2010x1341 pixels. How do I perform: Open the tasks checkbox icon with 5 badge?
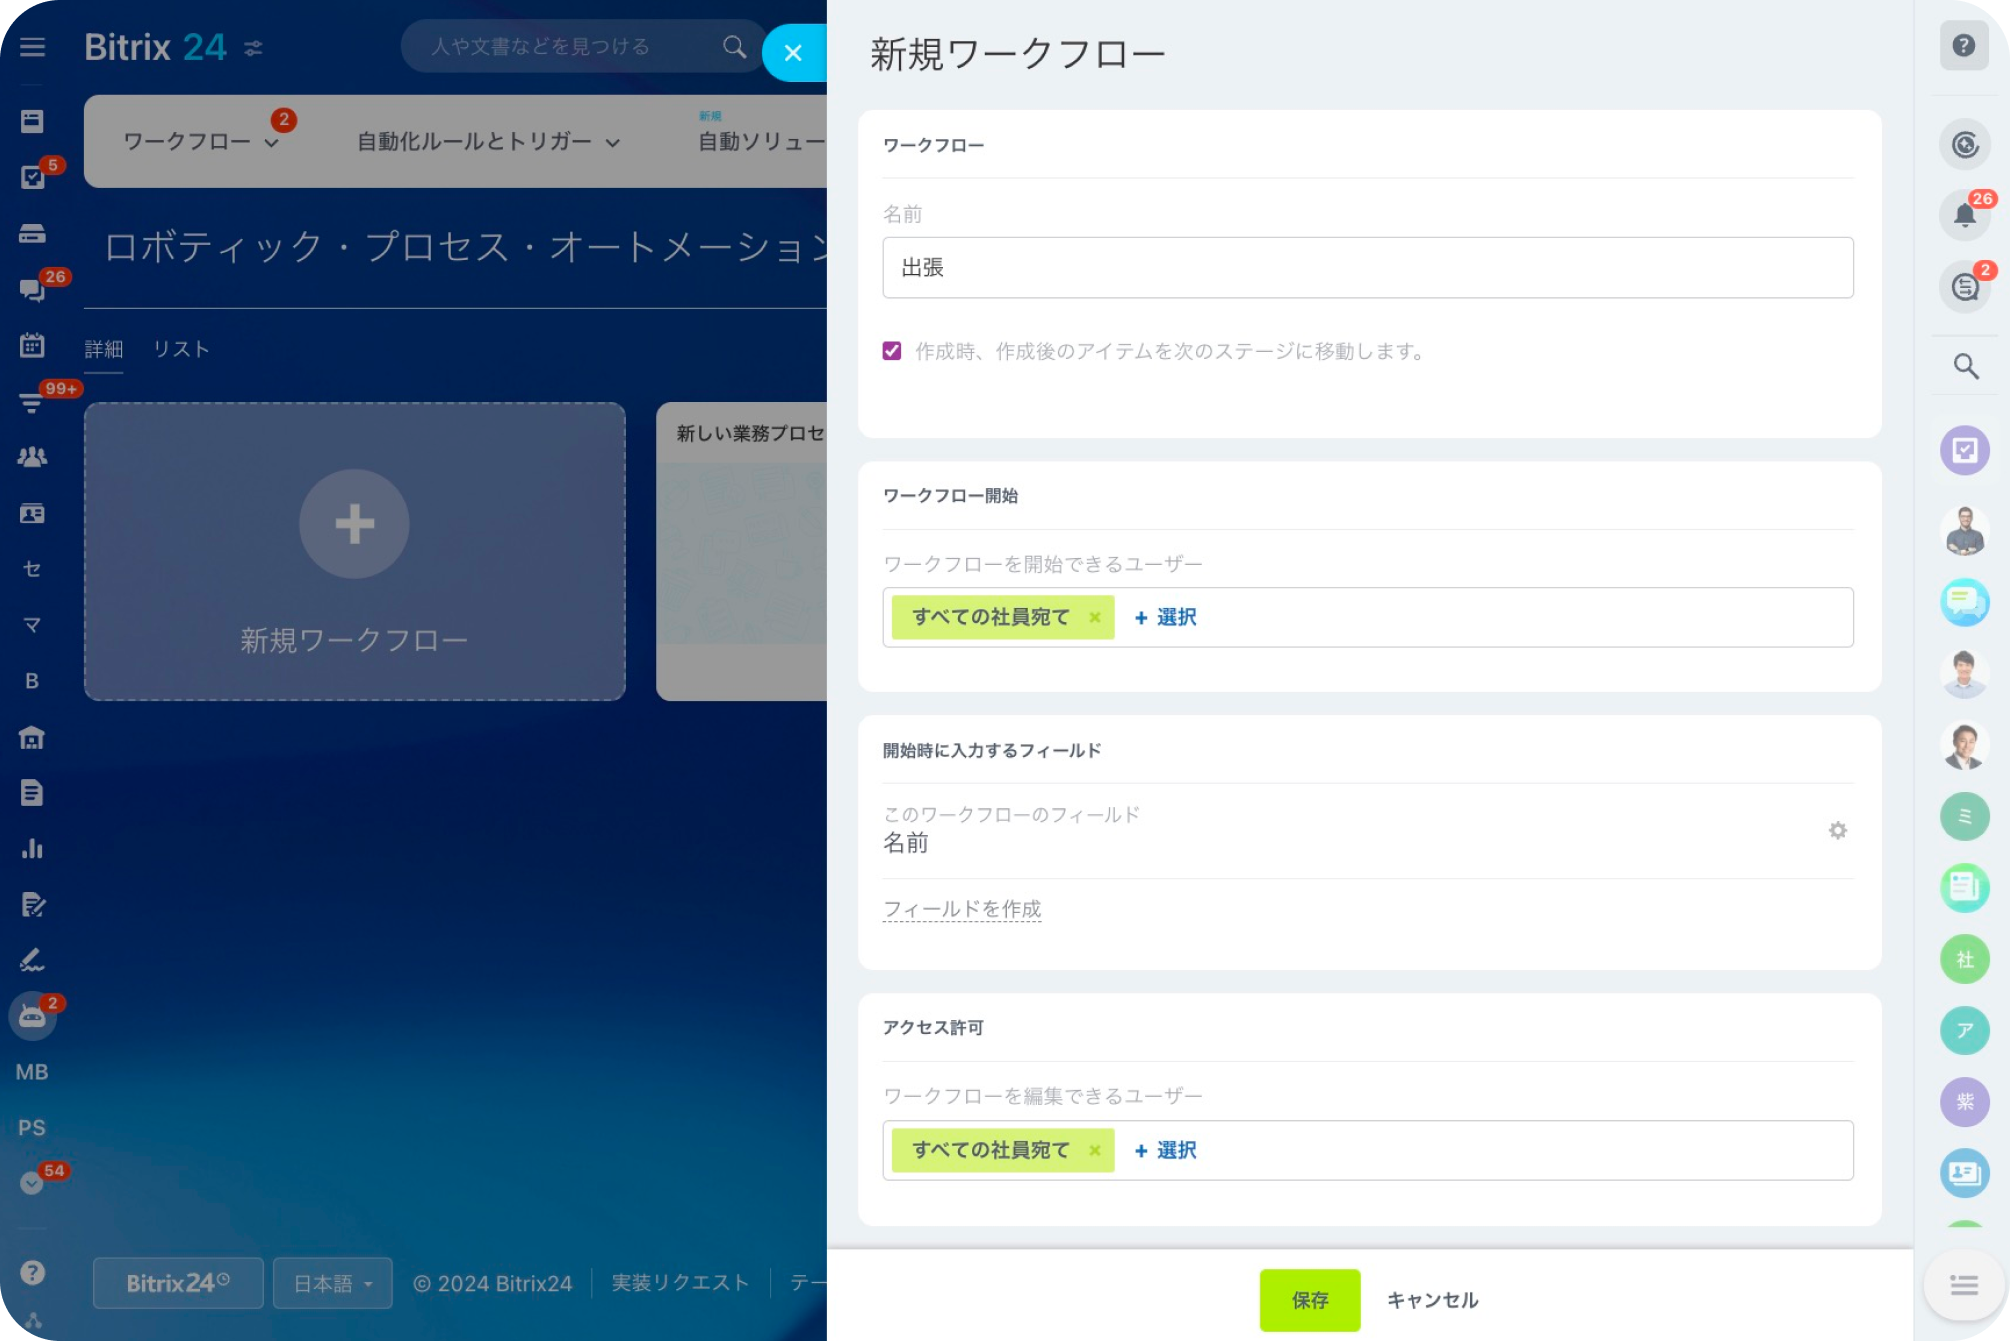(x=32, y=178)
